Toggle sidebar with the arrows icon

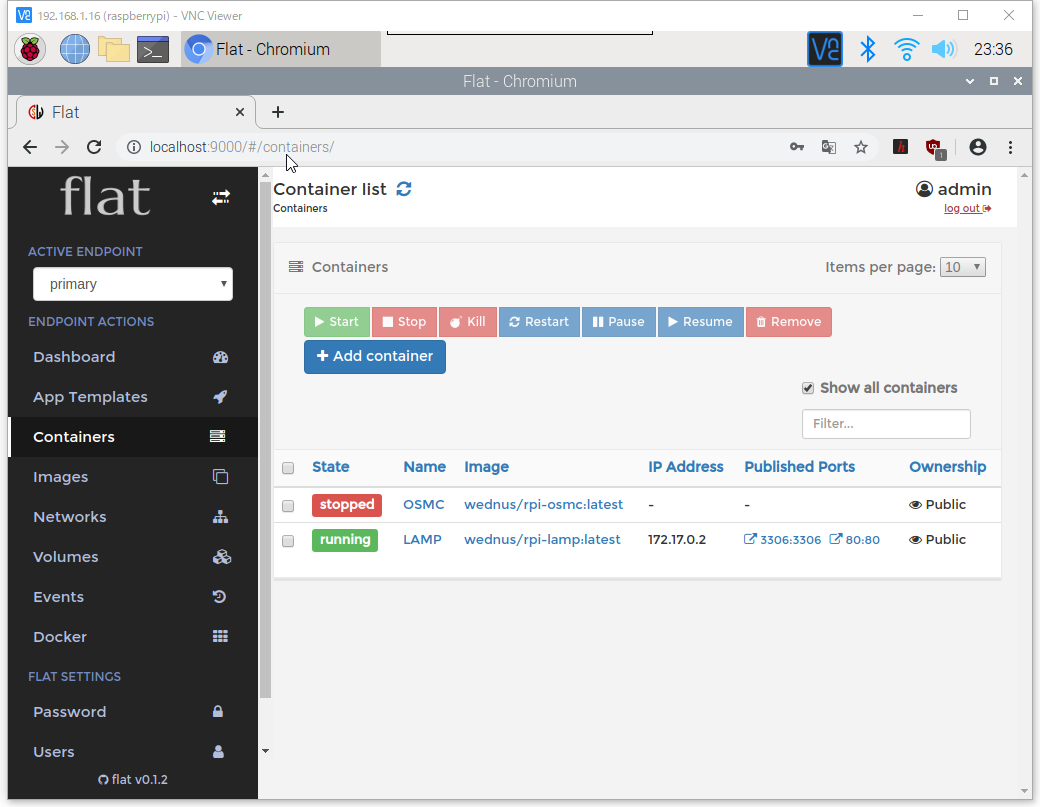221,198
